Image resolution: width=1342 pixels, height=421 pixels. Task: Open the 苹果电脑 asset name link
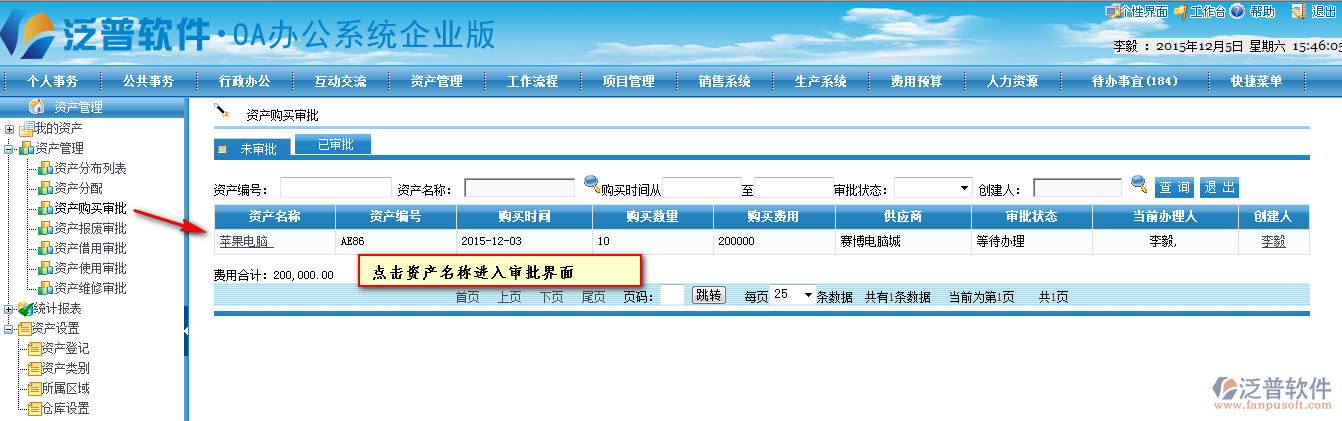pos(244,241)
